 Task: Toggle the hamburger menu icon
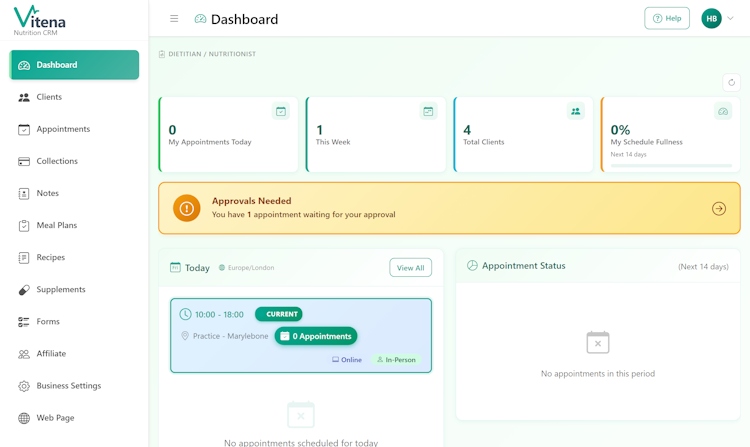[x=174, y=19]
